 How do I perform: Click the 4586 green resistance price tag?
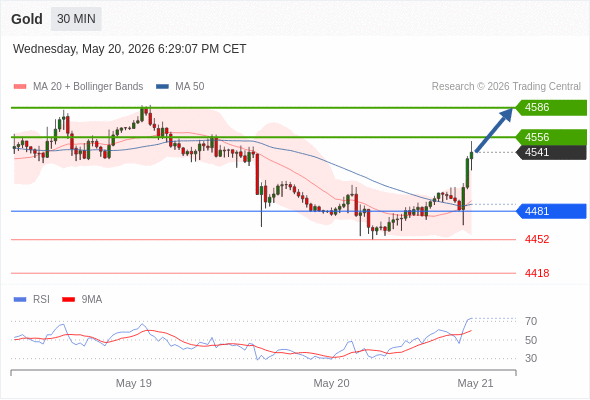[x=551, y=108]
